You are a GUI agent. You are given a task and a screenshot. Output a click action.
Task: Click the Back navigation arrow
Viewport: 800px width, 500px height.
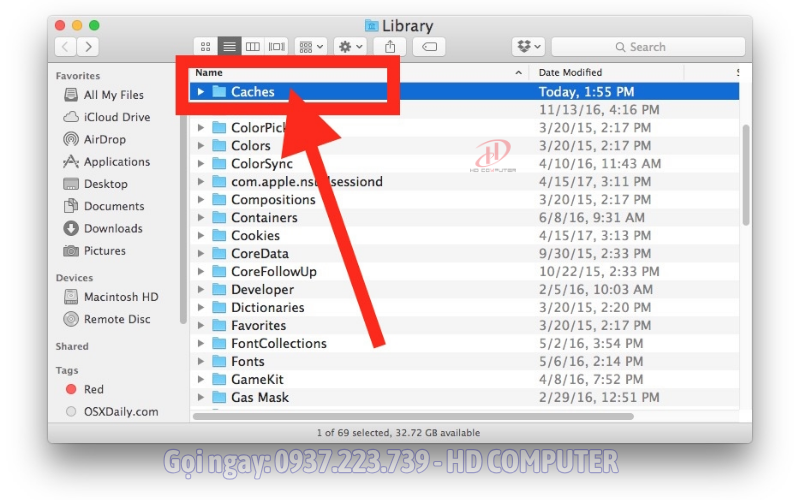coord(66,47)
